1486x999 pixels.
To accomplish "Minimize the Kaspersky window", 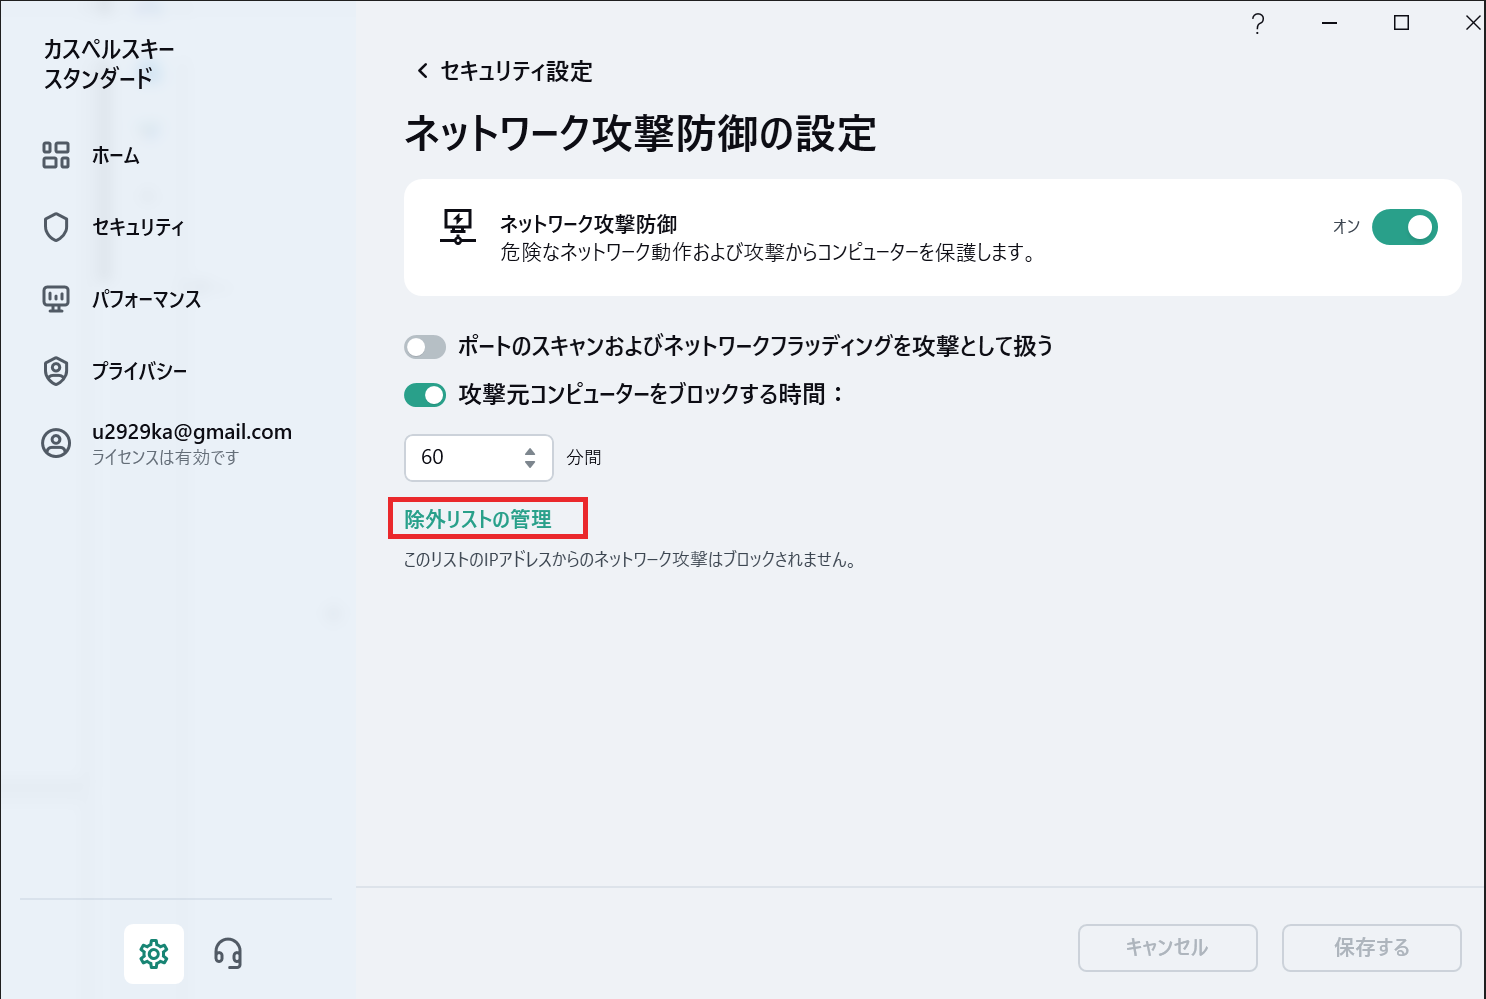I will click(1330, 23).
